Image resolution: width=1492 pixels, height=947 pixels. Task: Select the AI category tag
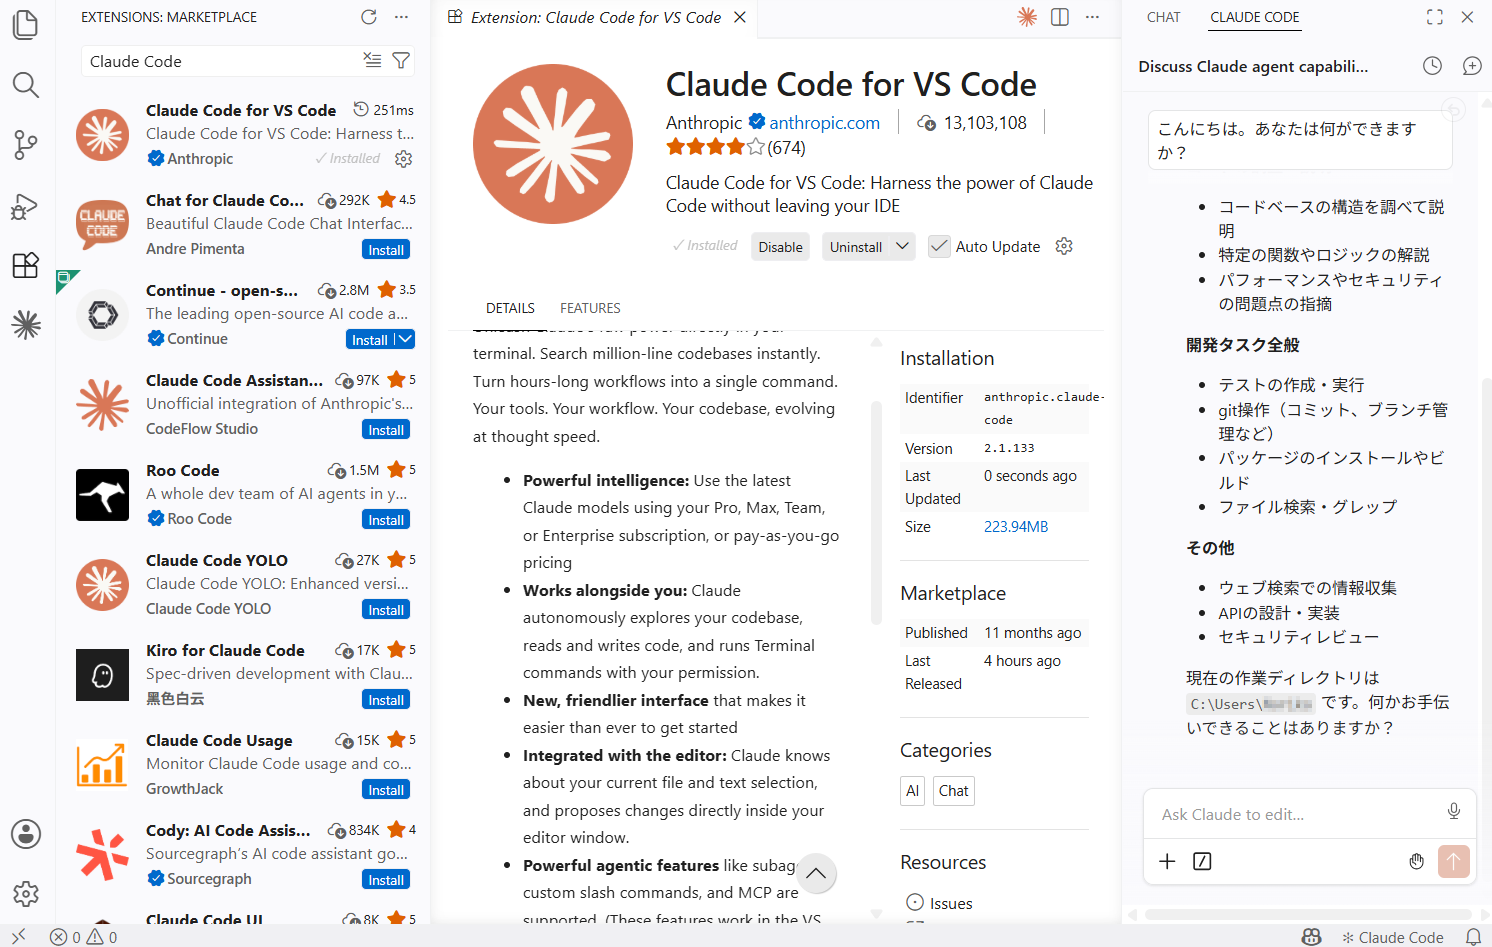pyautogui.click(x=912, y=791)
